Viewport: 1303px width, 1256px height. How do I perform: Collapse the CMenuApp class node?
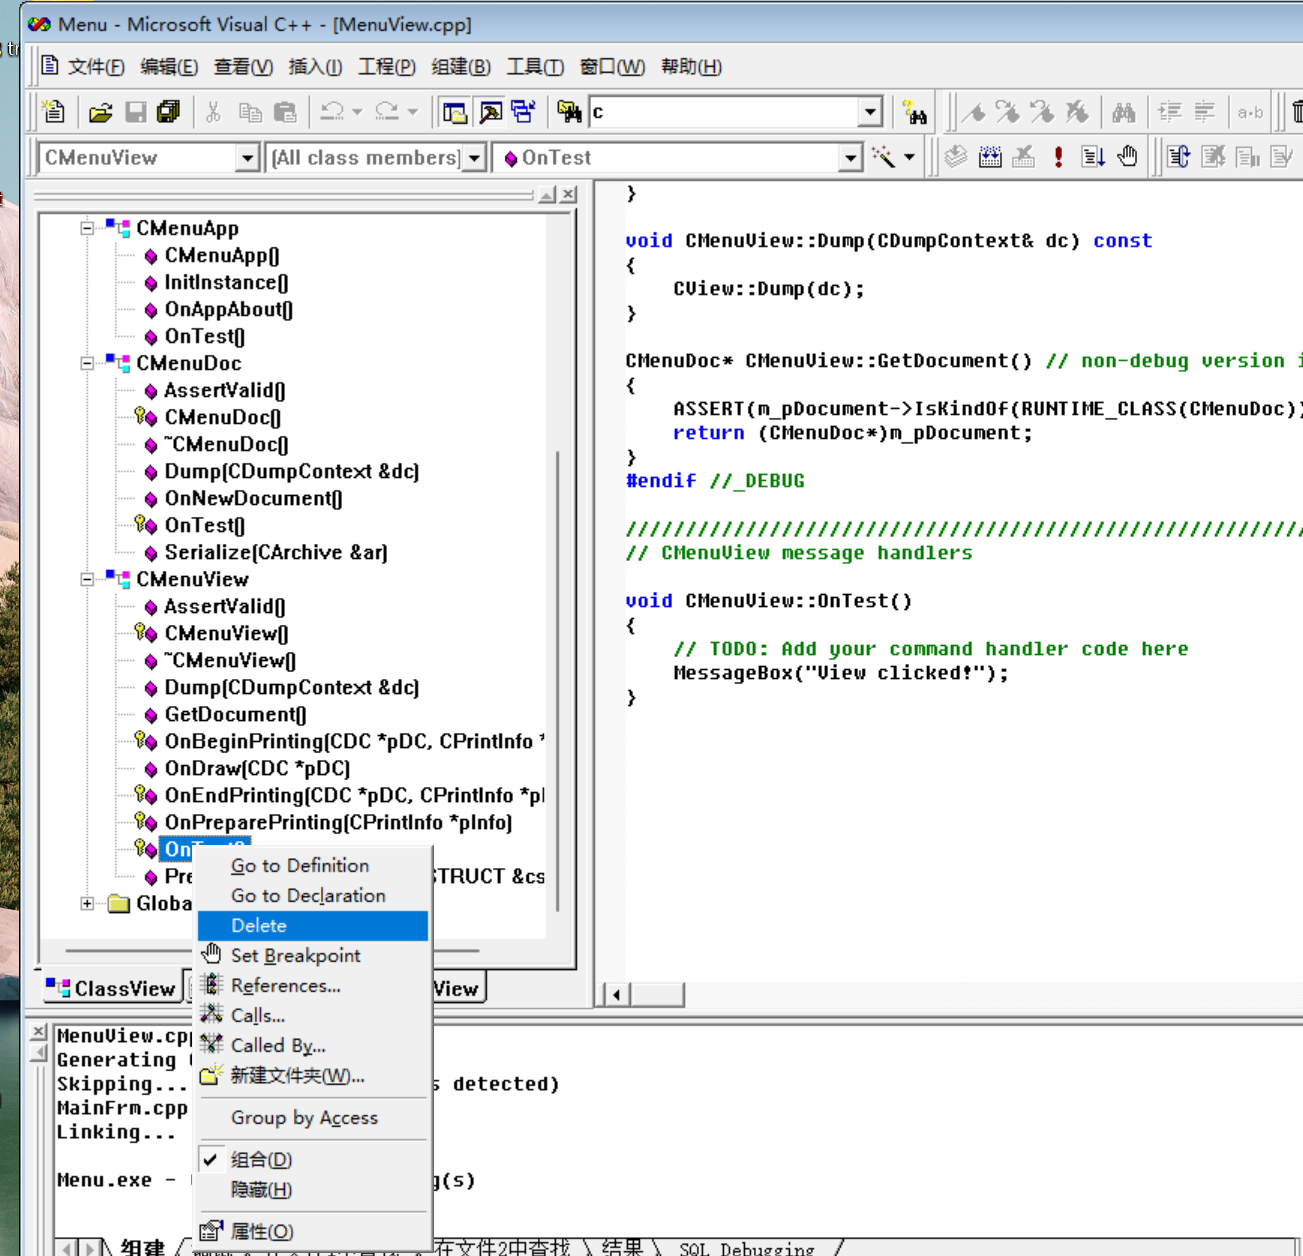87,228
